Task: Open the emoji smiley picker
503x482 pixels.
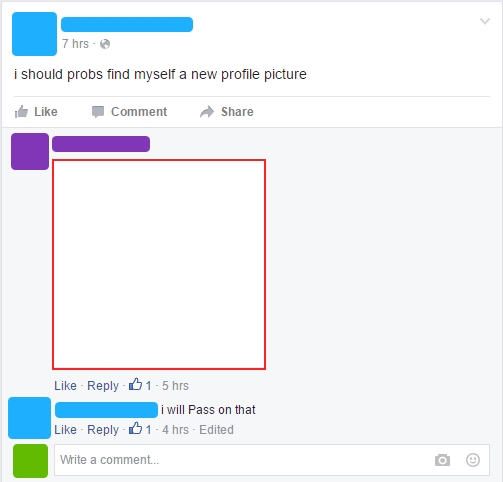Action: coord(473,460)
